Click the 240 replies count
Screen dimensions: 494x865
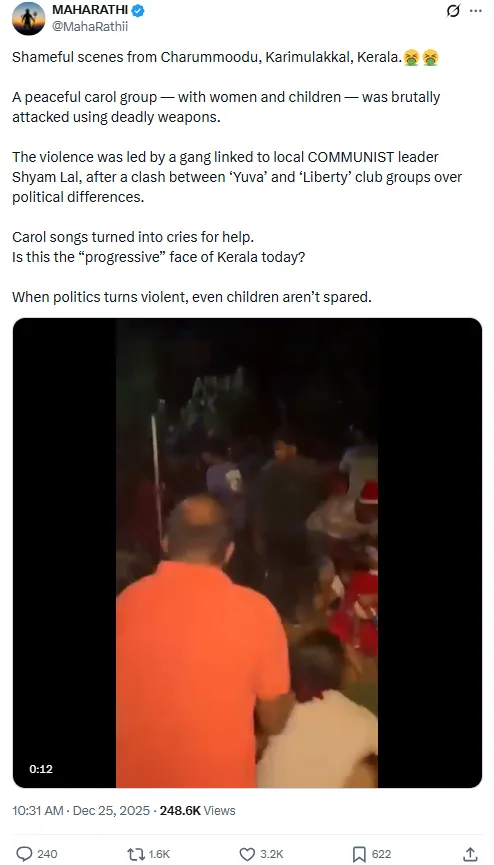coord(47,854)
